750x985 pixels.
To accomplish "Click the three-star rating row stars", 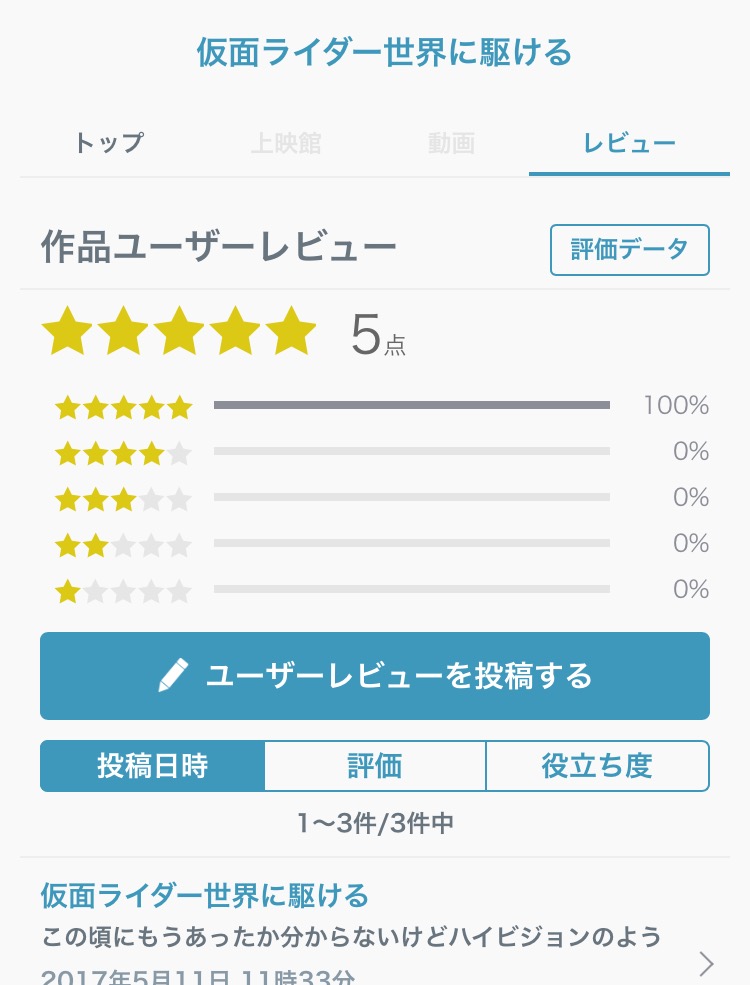I will point(123,498).
